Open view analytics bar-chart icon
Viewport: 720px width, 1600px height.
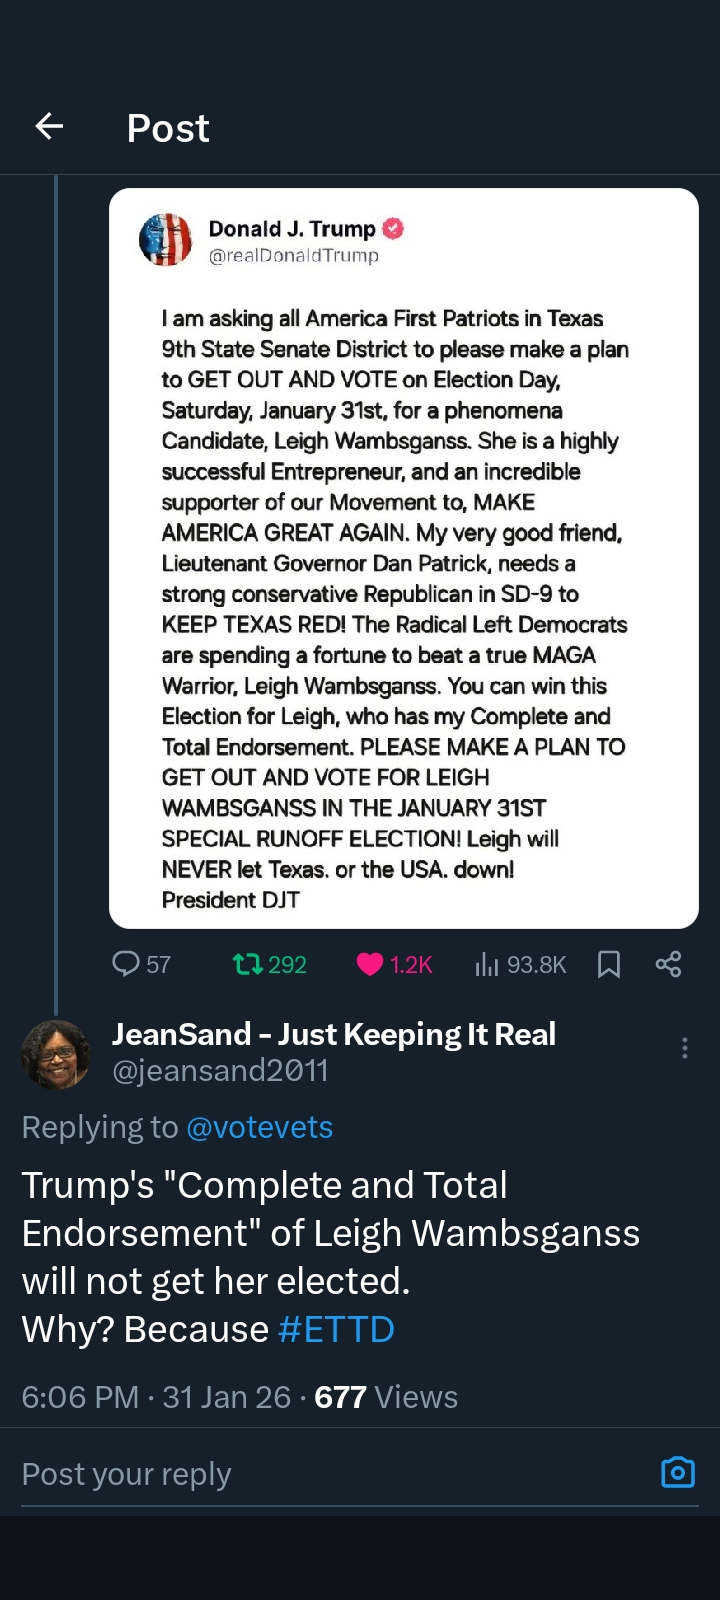click(x=487, y=964)
